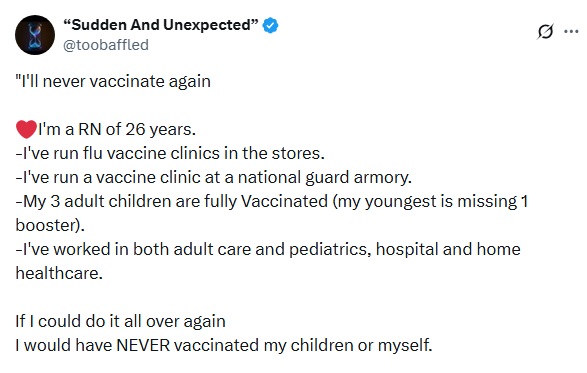Open the hourglass profile avatar
This screenshot has height=373, width=587.
(35, 35)
